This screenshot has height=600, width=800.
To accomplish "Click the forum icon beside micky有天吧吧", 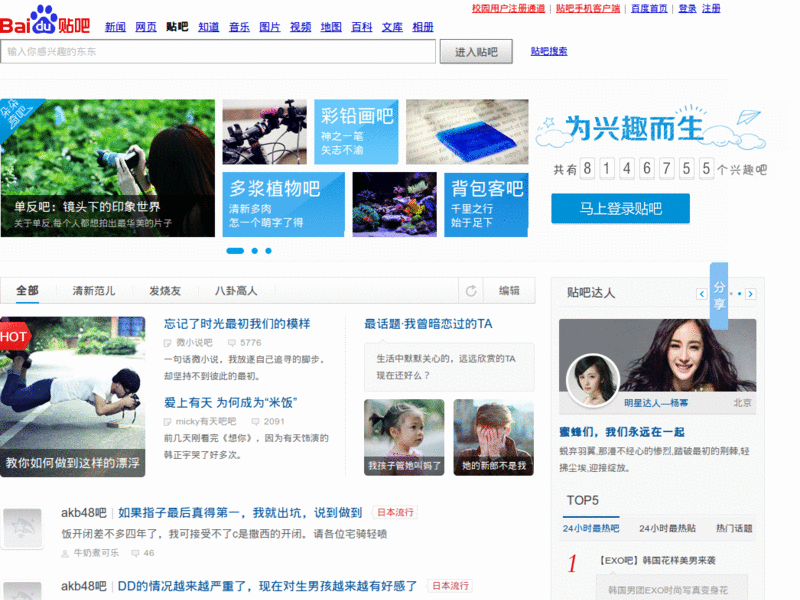I will [x=167, y=421].
